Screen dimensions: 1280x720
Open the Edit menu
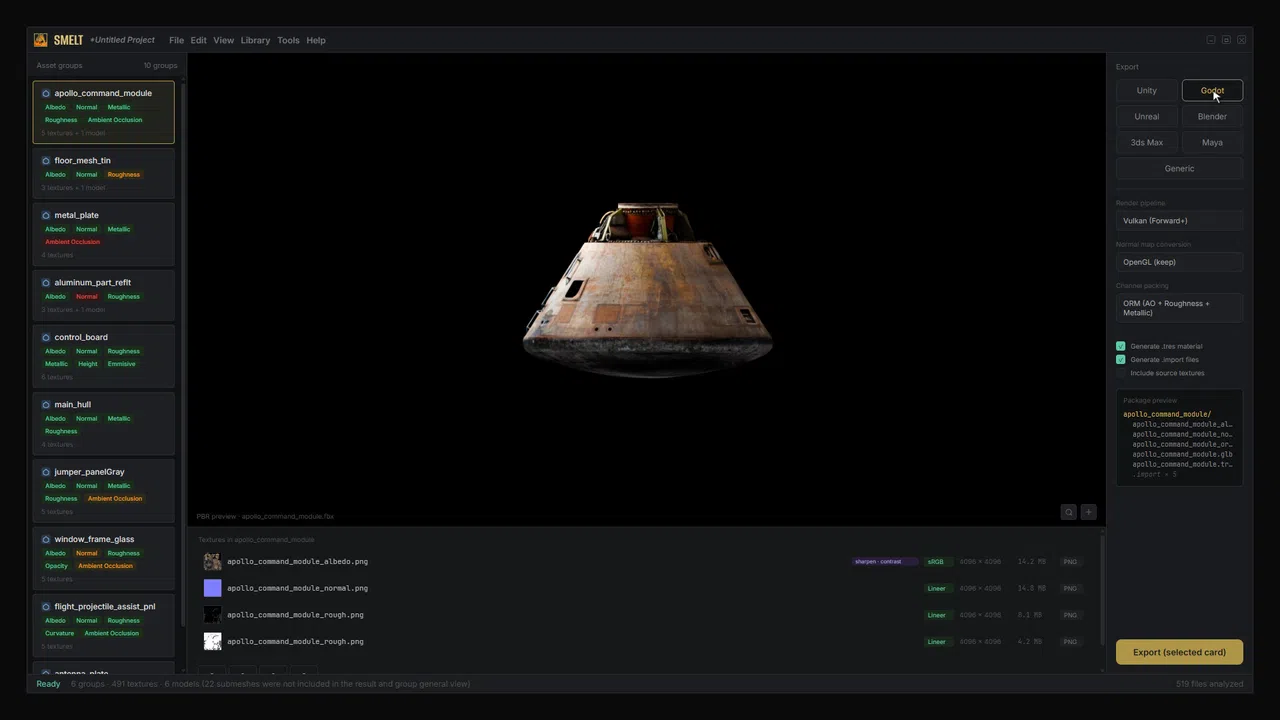198,40
